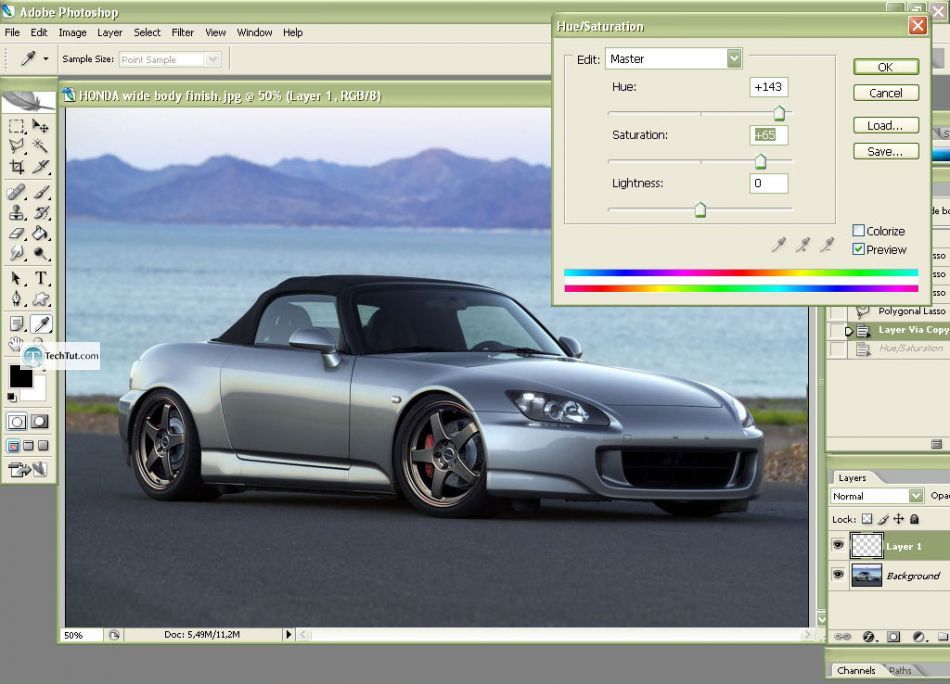Select the Slice tool
950x684 pixels.
click(x=40, y=166)
